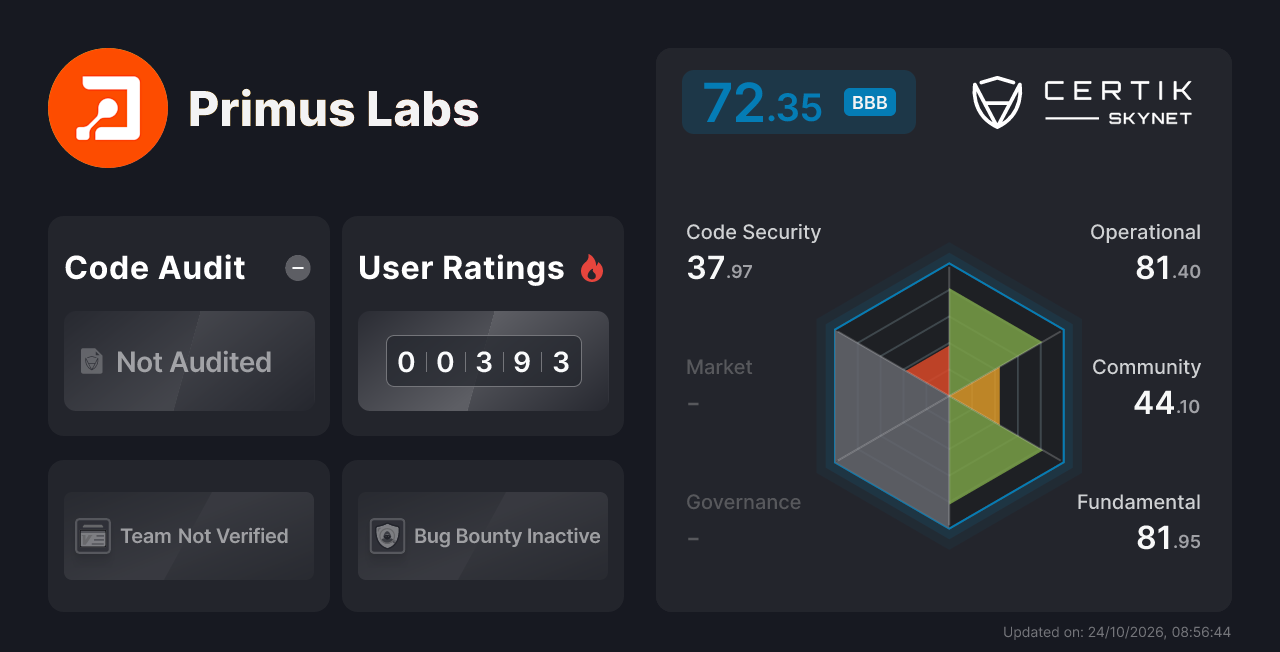Image resolution: width=1280 pixels, height=652 pixels.
Task: Open the Bug Bounty Inactive badge
Action: tap(483, 536)
